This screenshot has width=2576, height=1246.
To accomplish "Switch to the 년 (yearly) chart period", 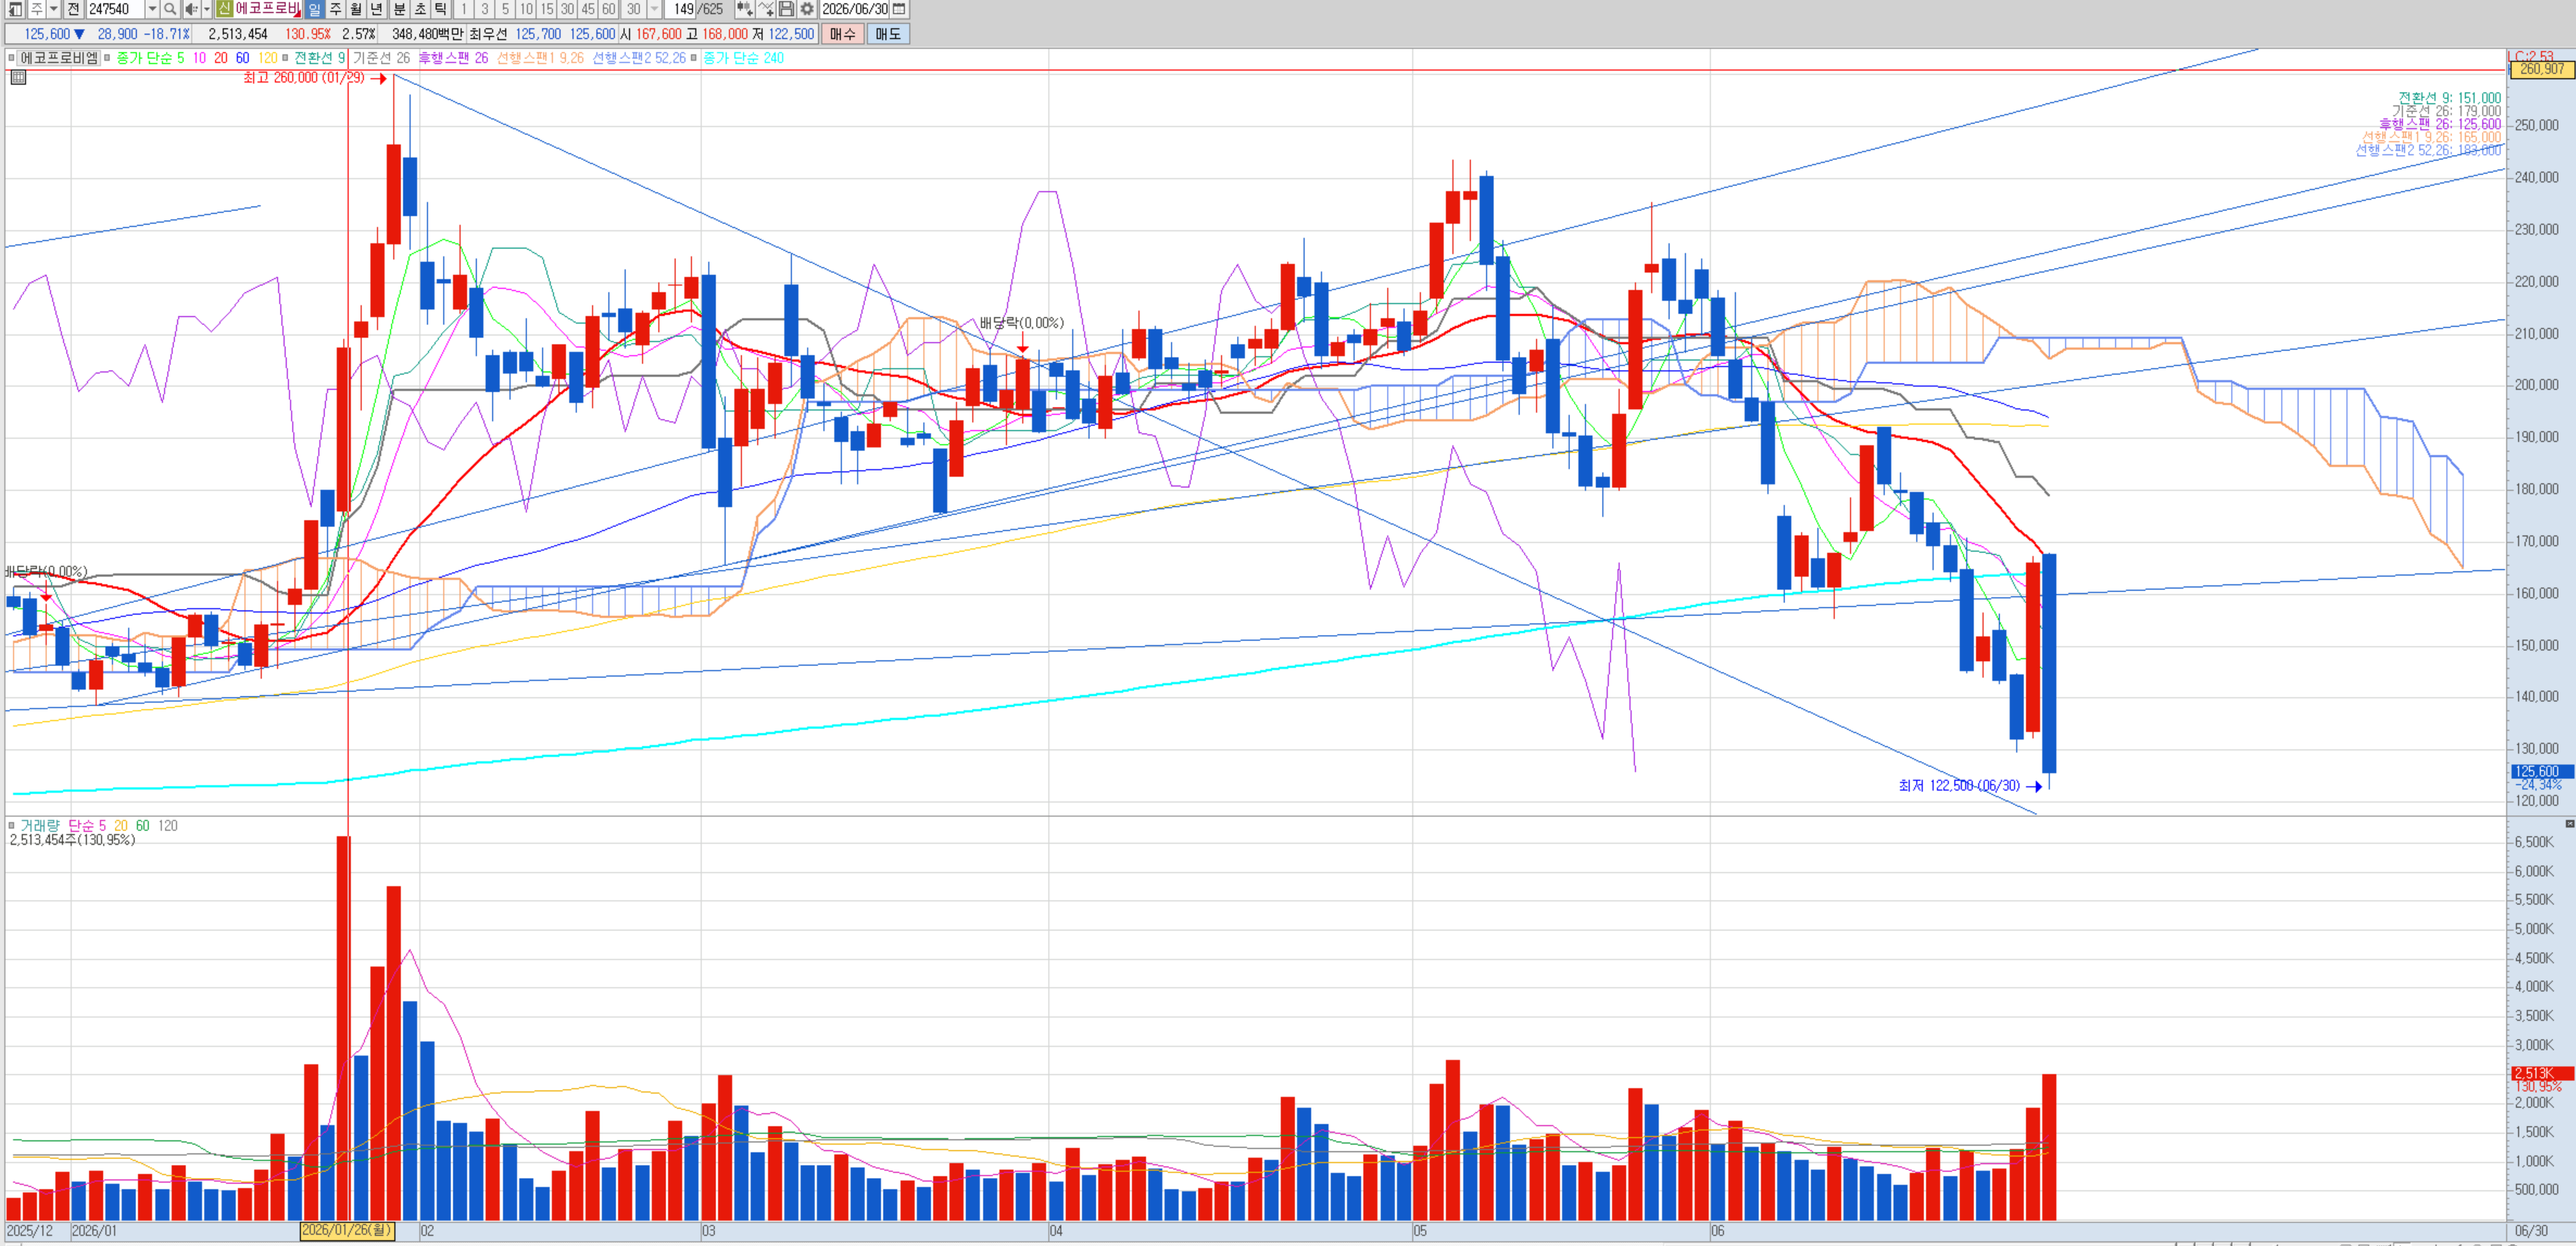I will [x=376, y=9].
